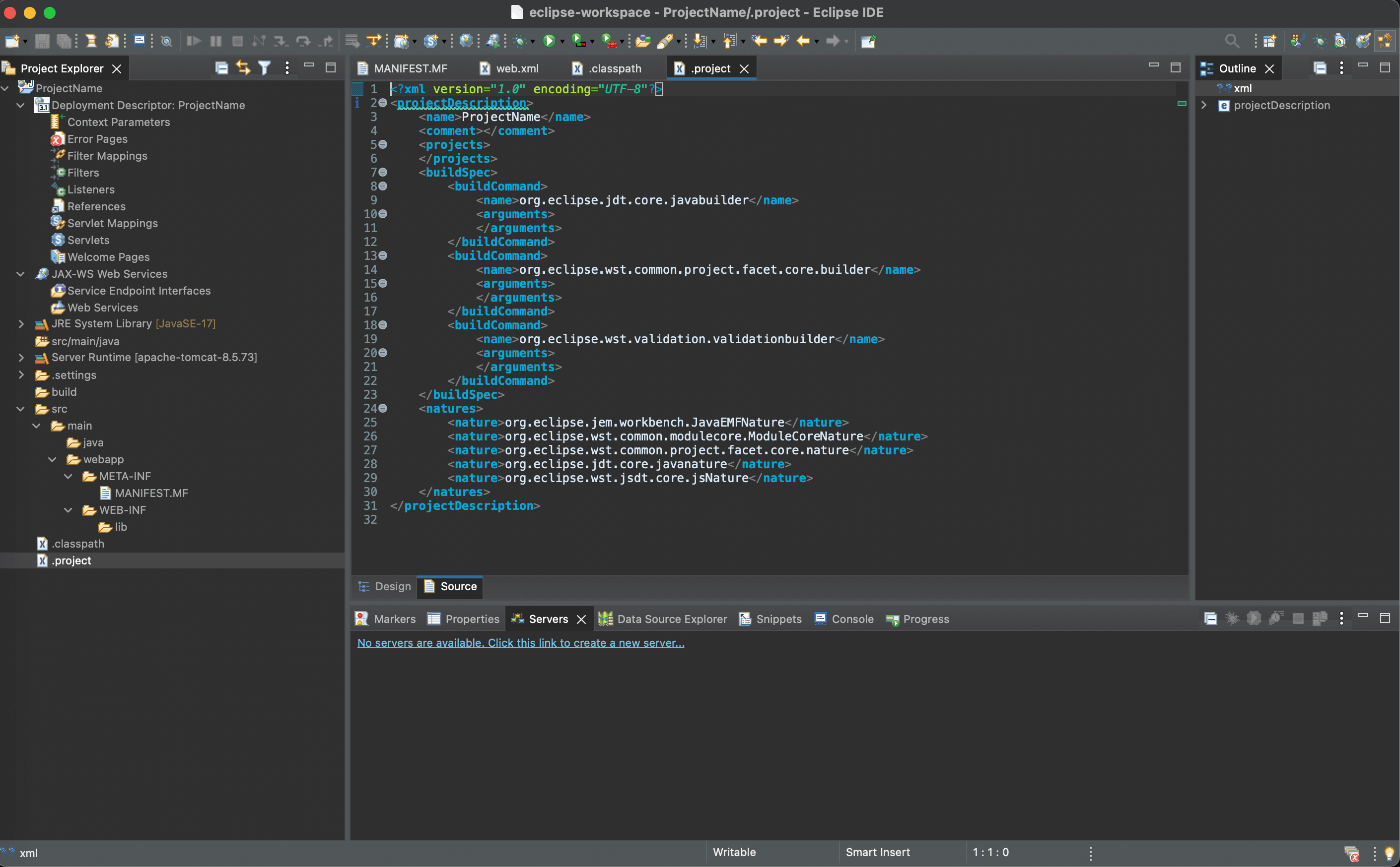
Task: Collapse the webapp folder
Action: 53,460
